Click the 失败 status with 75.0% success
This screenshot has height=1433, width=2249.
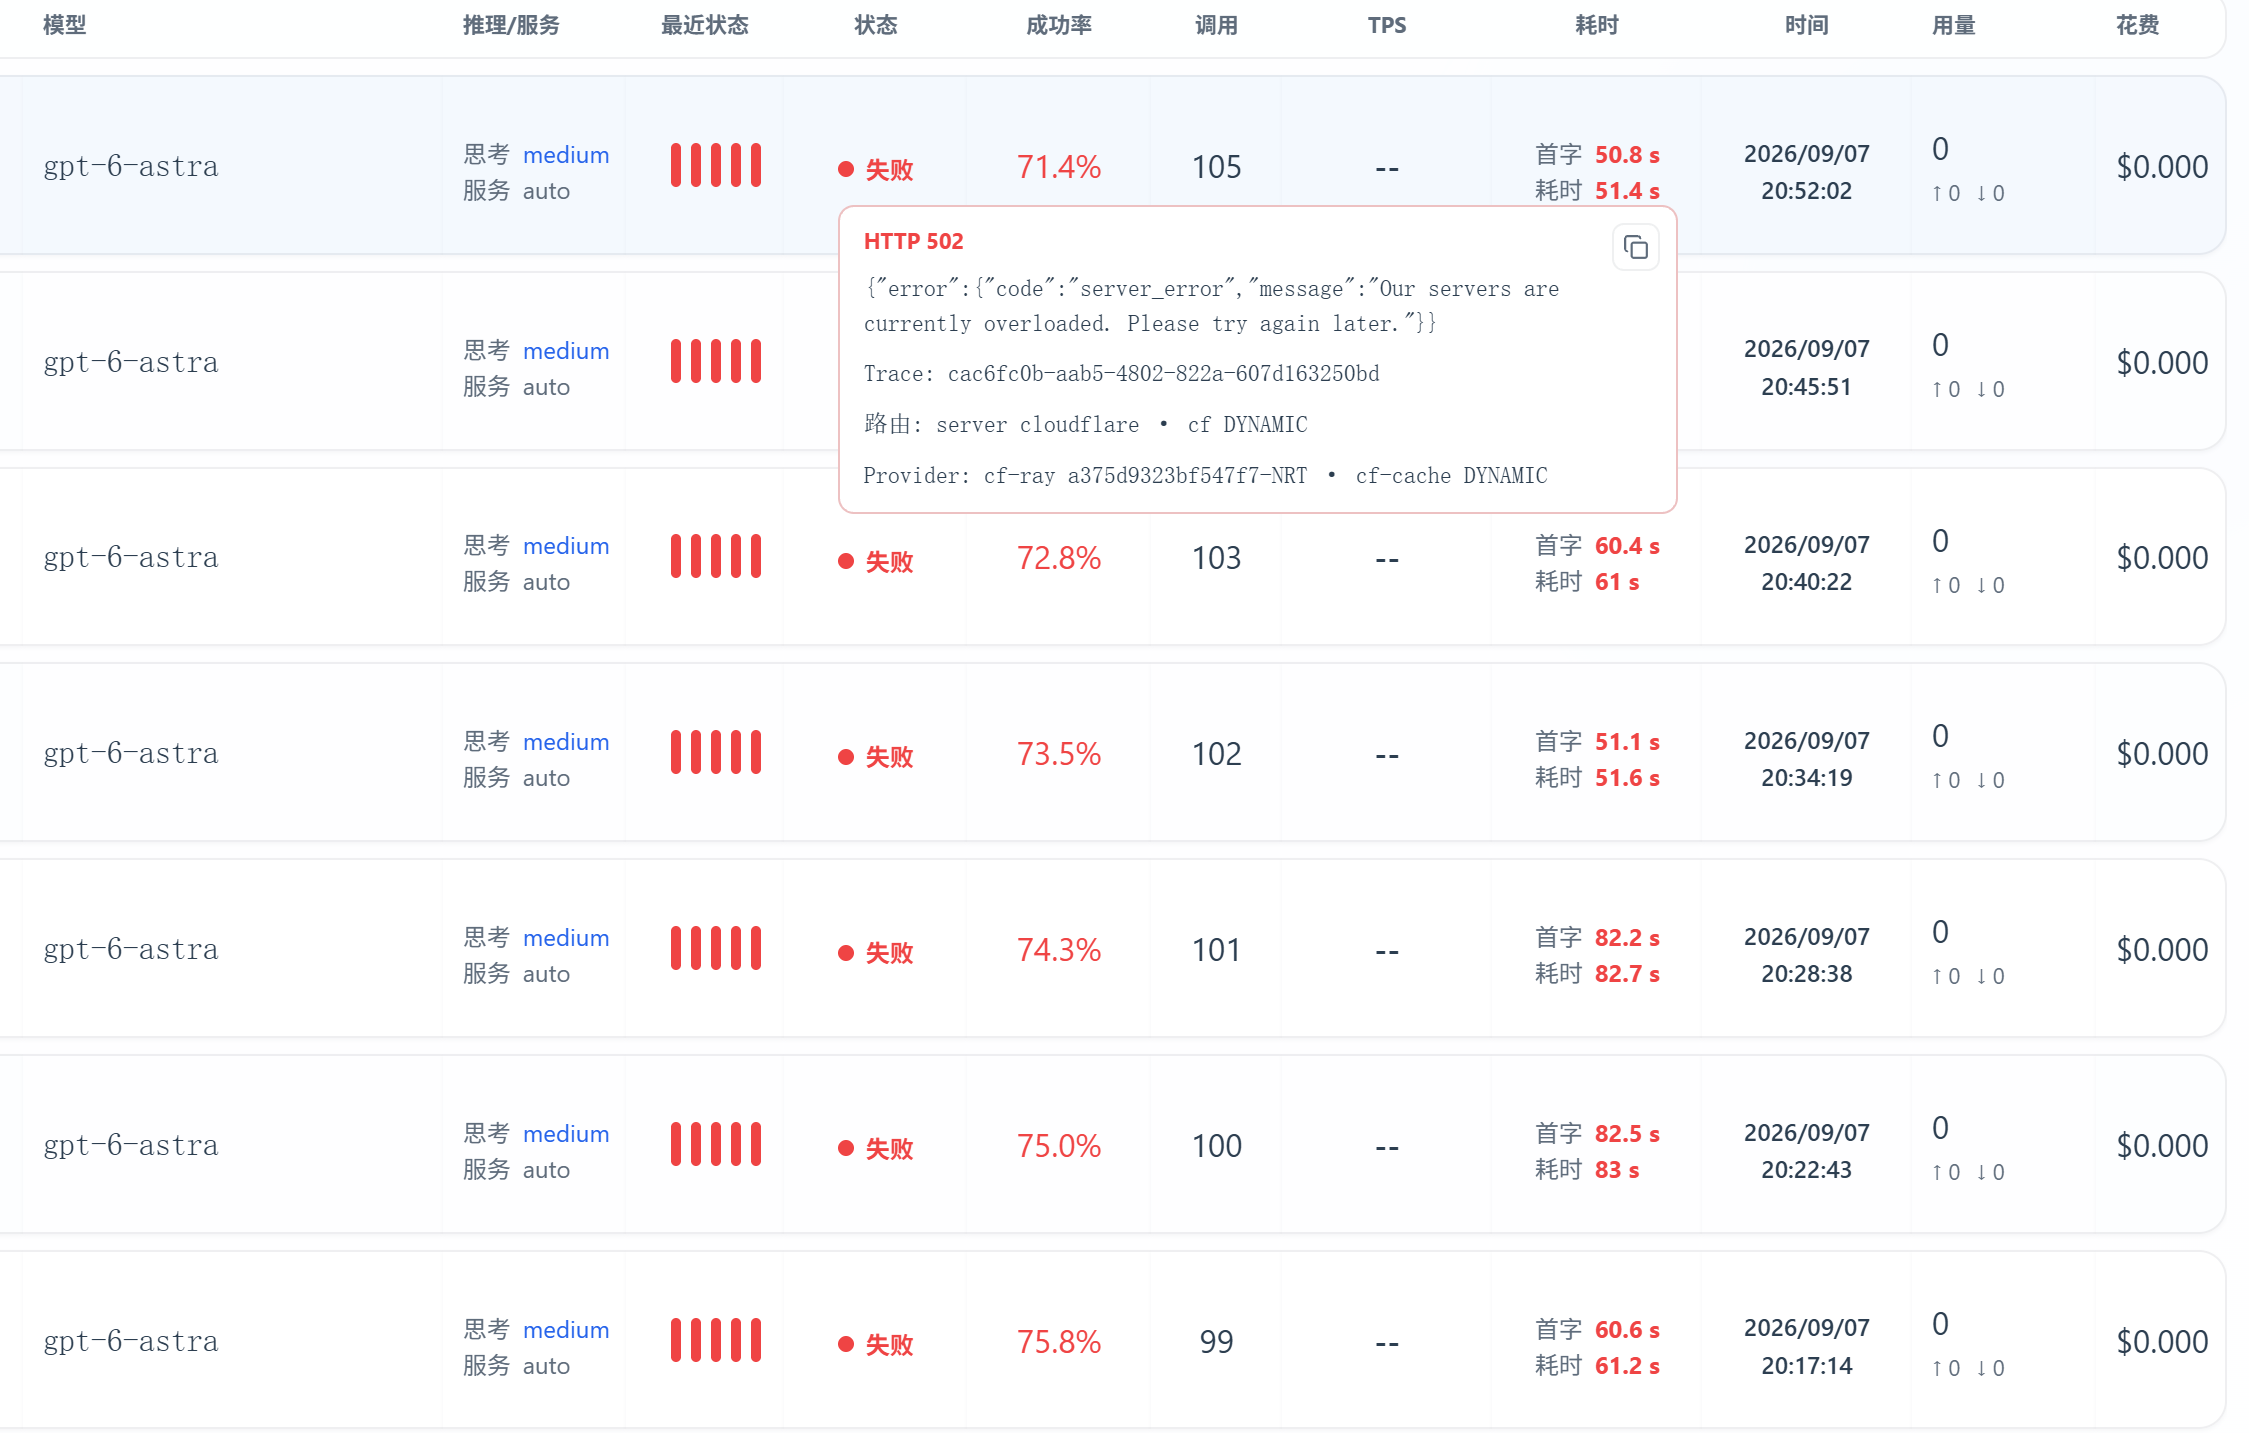[876, 1149]
